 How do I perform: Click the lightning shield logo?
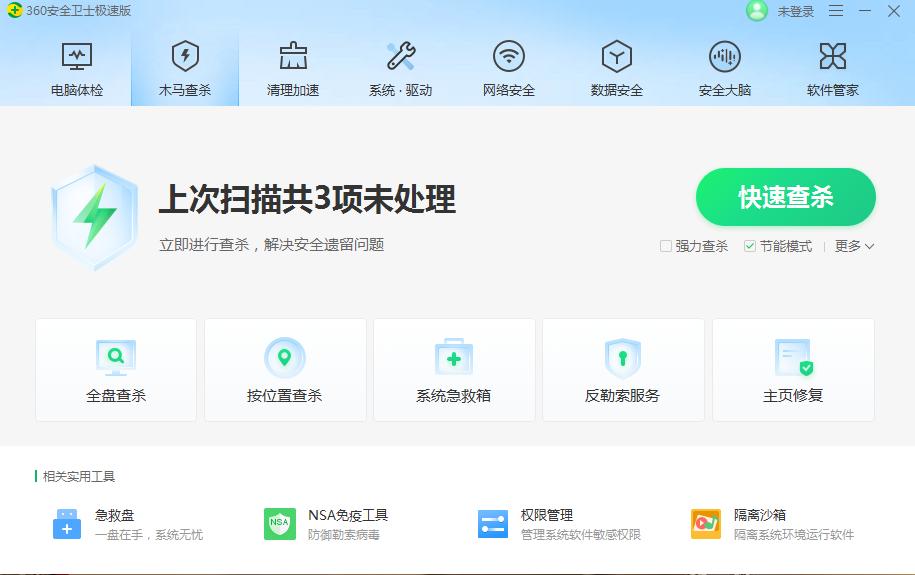tap(95, 218)
